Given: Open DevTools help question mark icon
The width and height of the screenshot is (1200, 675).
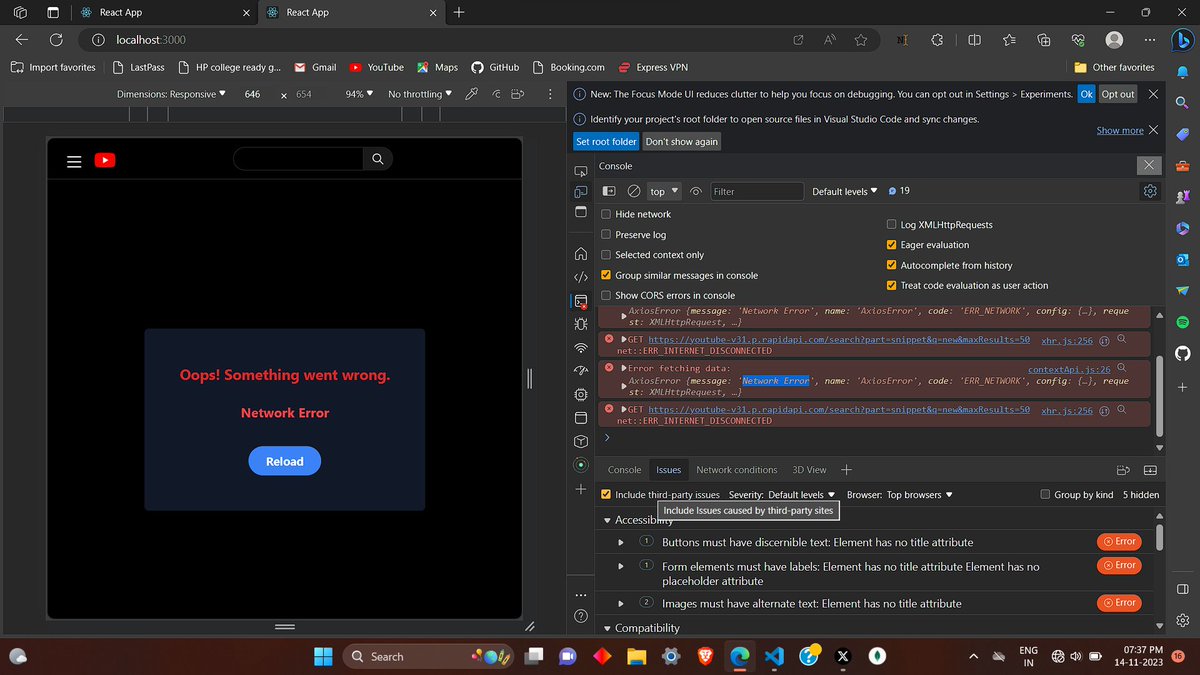Looking at the screenshot, I should pos(581,616).
